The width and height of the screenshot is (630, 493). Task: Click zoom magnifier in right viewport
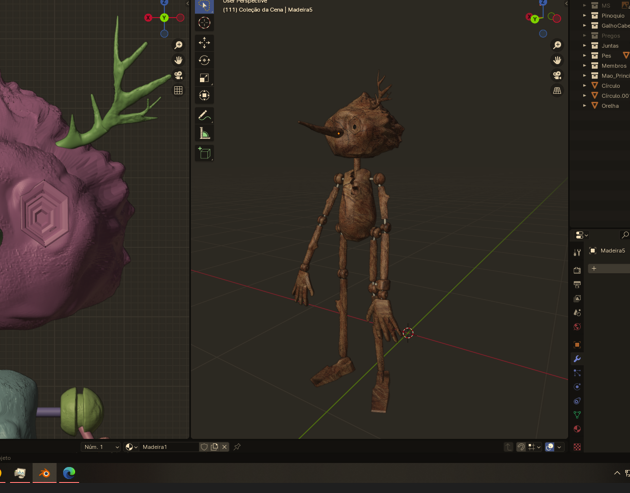click(x=557, y=45)
